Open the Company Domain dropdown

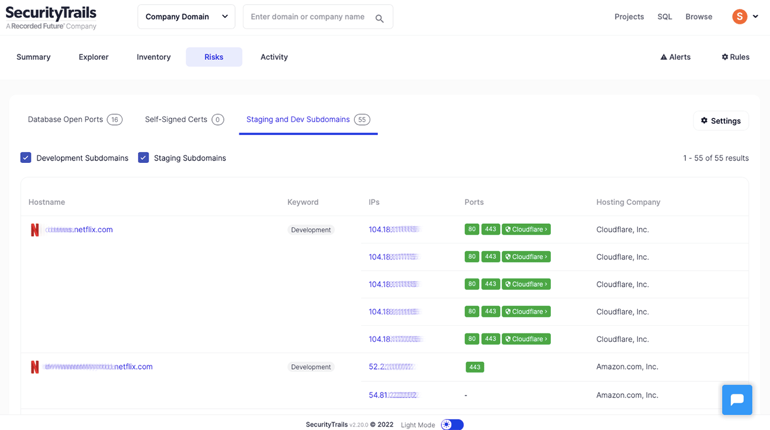(186, 17)
